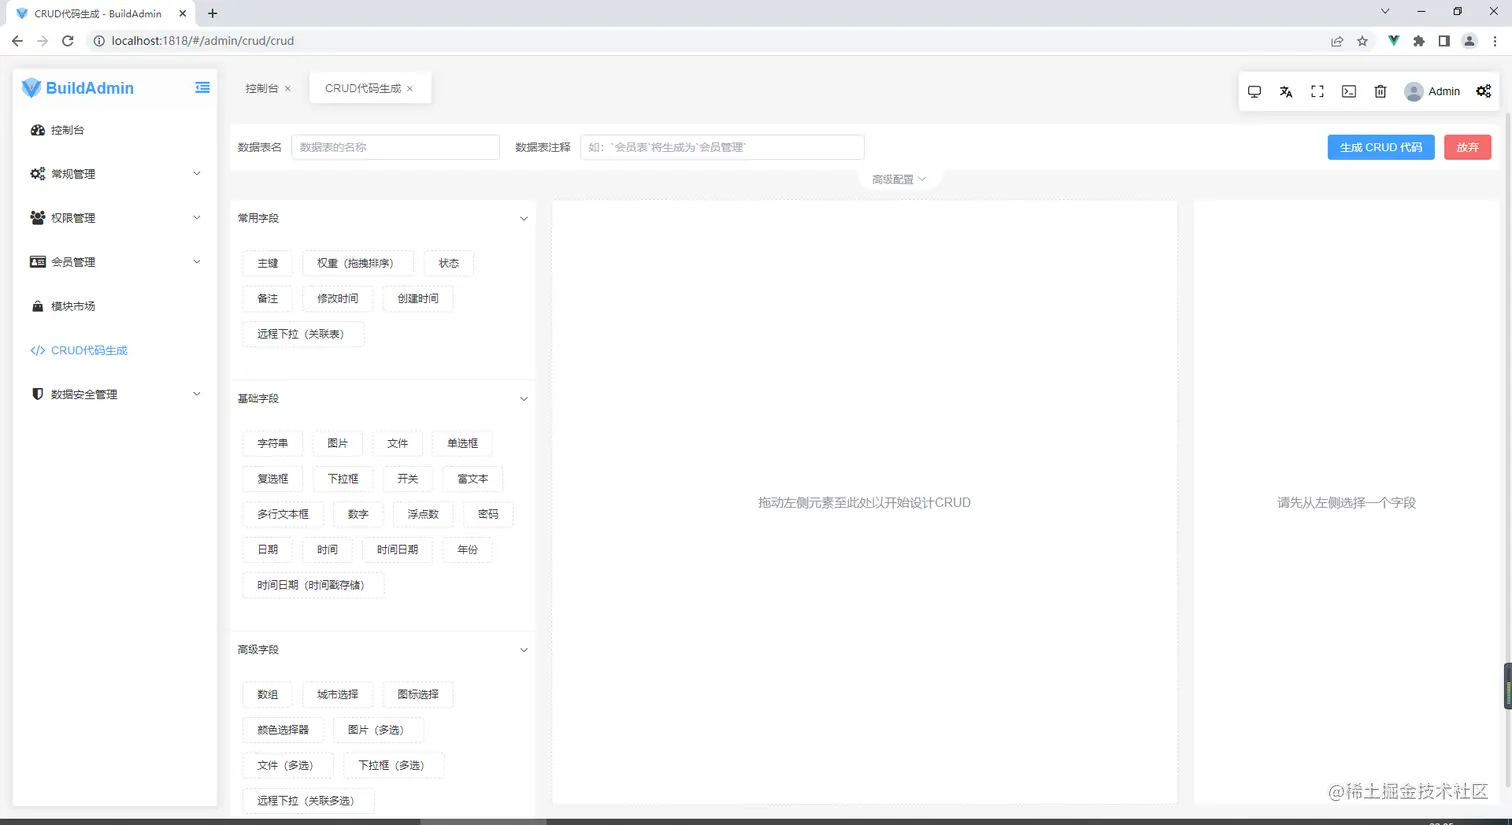Switch to the 控制台 tab

(x=262, y=88)
